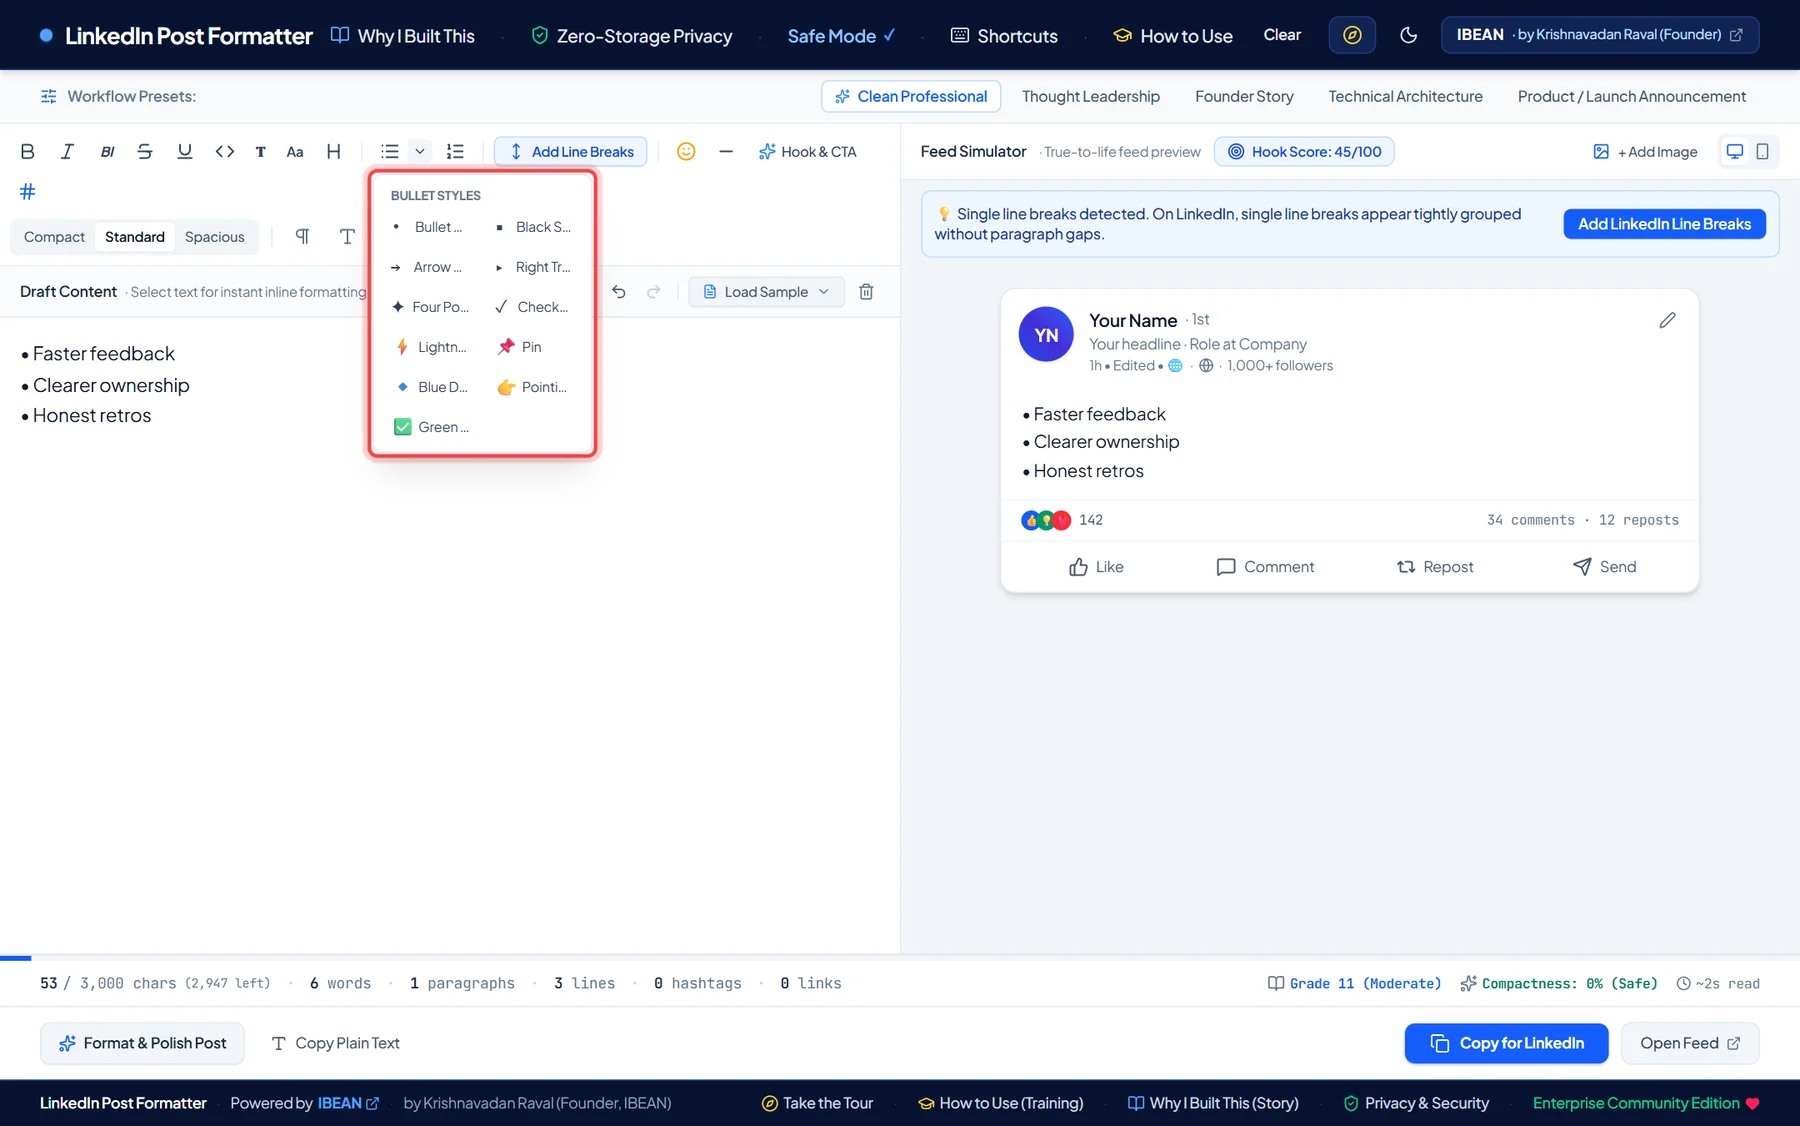The width and height of the screenshot is (1800, 1126).
Task: Open the emoji picker smiley icon
Action: (686, 152)
